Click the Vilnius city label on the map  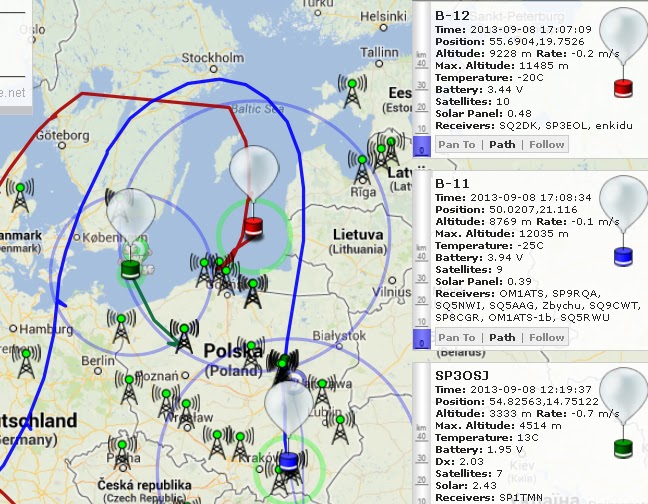391,292
